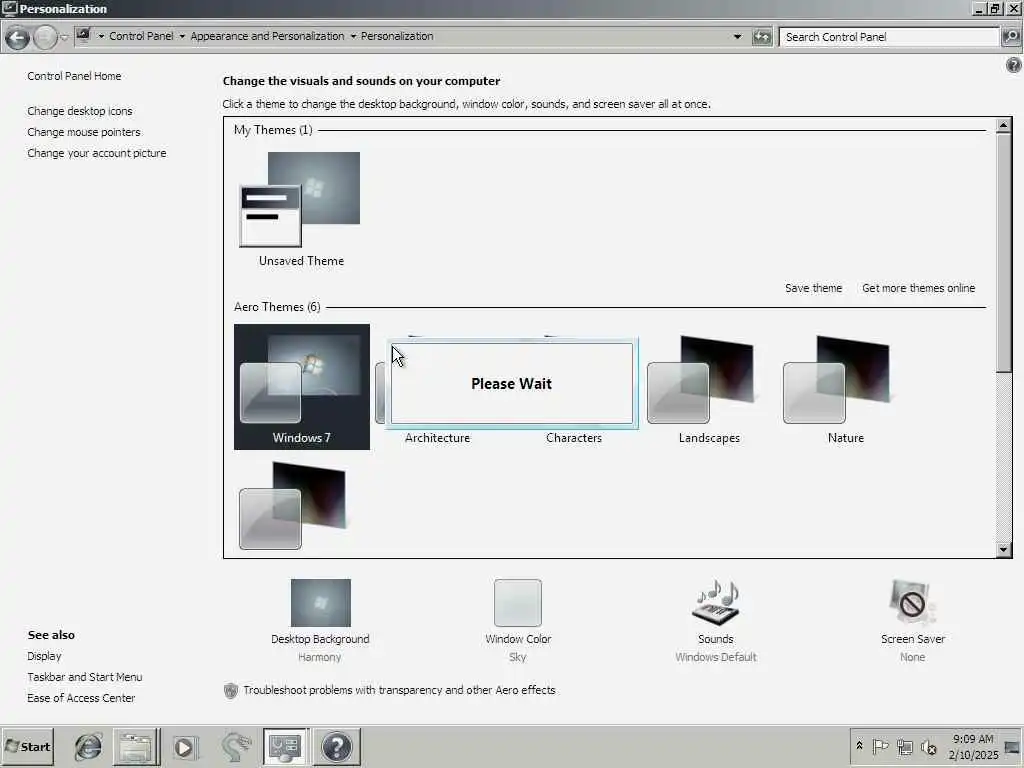Click Get more themes online
Viewport: 1024px width, 768px height.
(x=918, y=288)
